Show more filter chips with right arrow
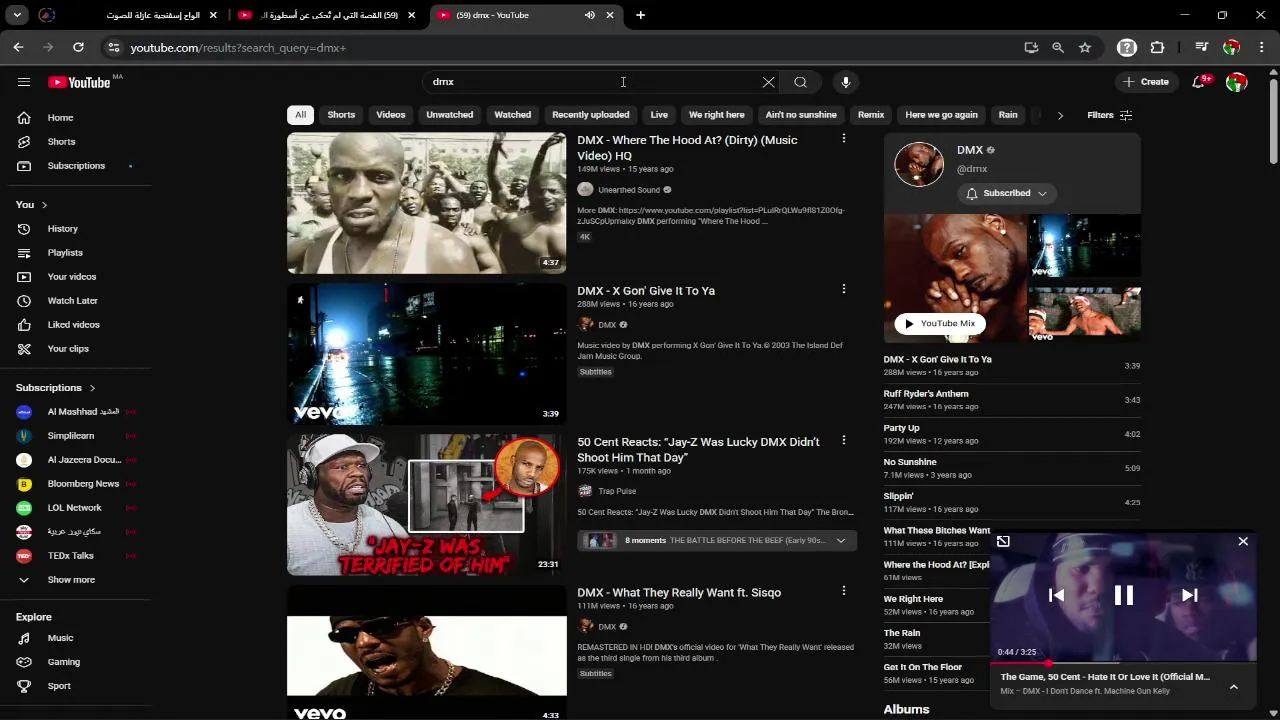Viewport: 1280px width, 720px height. tap(1060, 115)
